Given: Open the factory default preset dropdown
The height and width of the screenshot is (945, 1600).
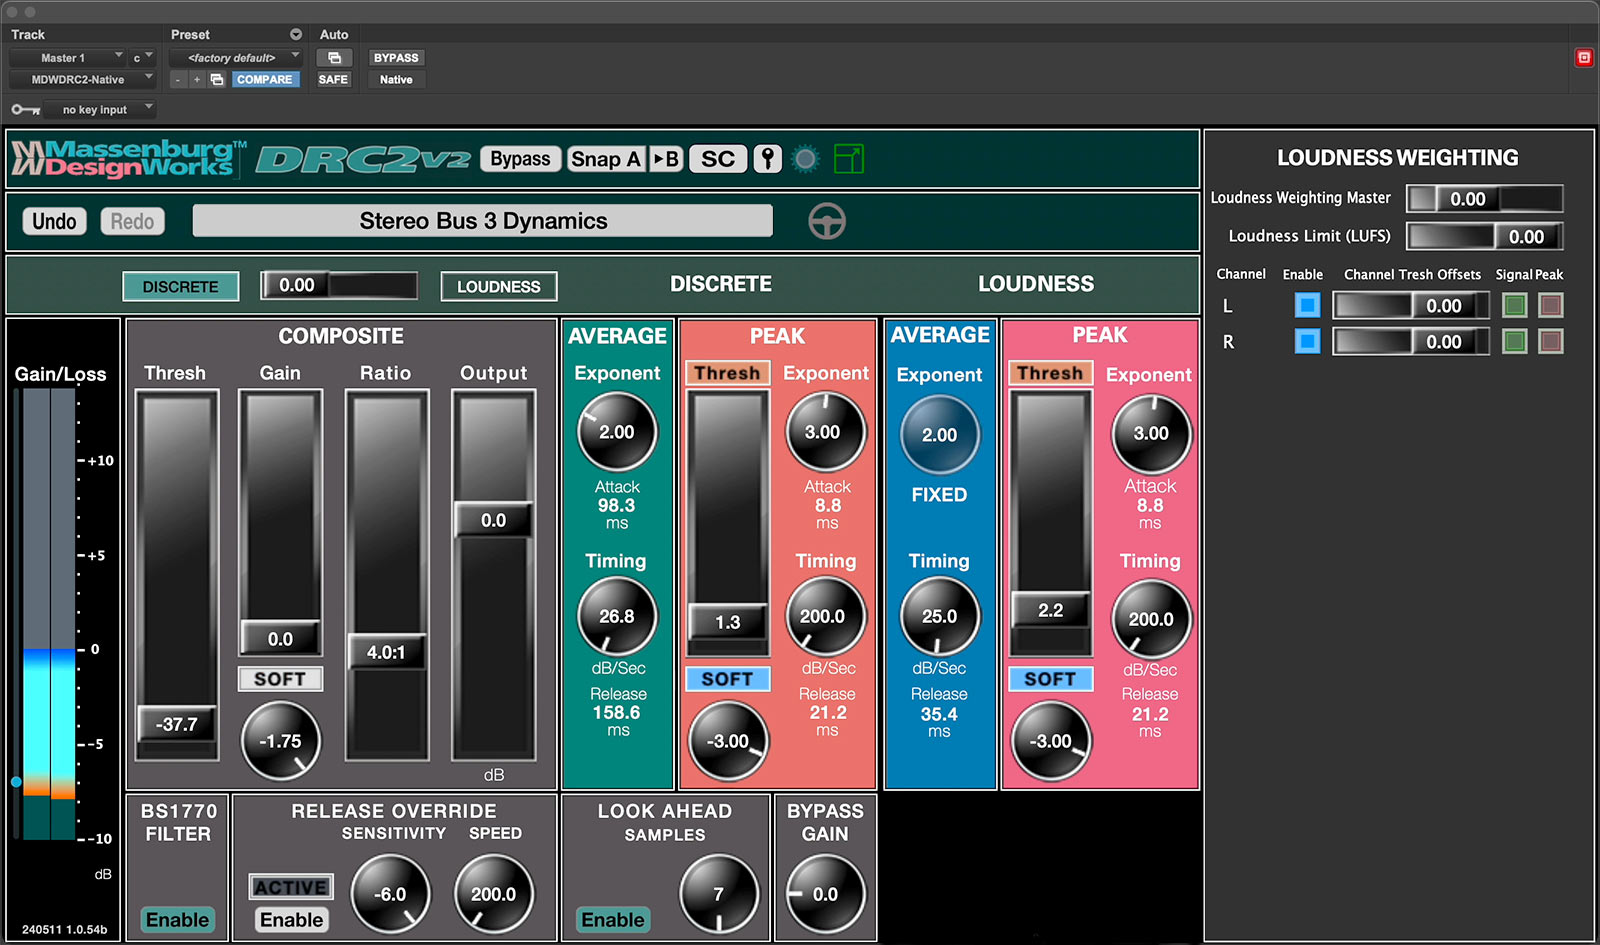Looking at the screenshot, I should pos(235,58).
